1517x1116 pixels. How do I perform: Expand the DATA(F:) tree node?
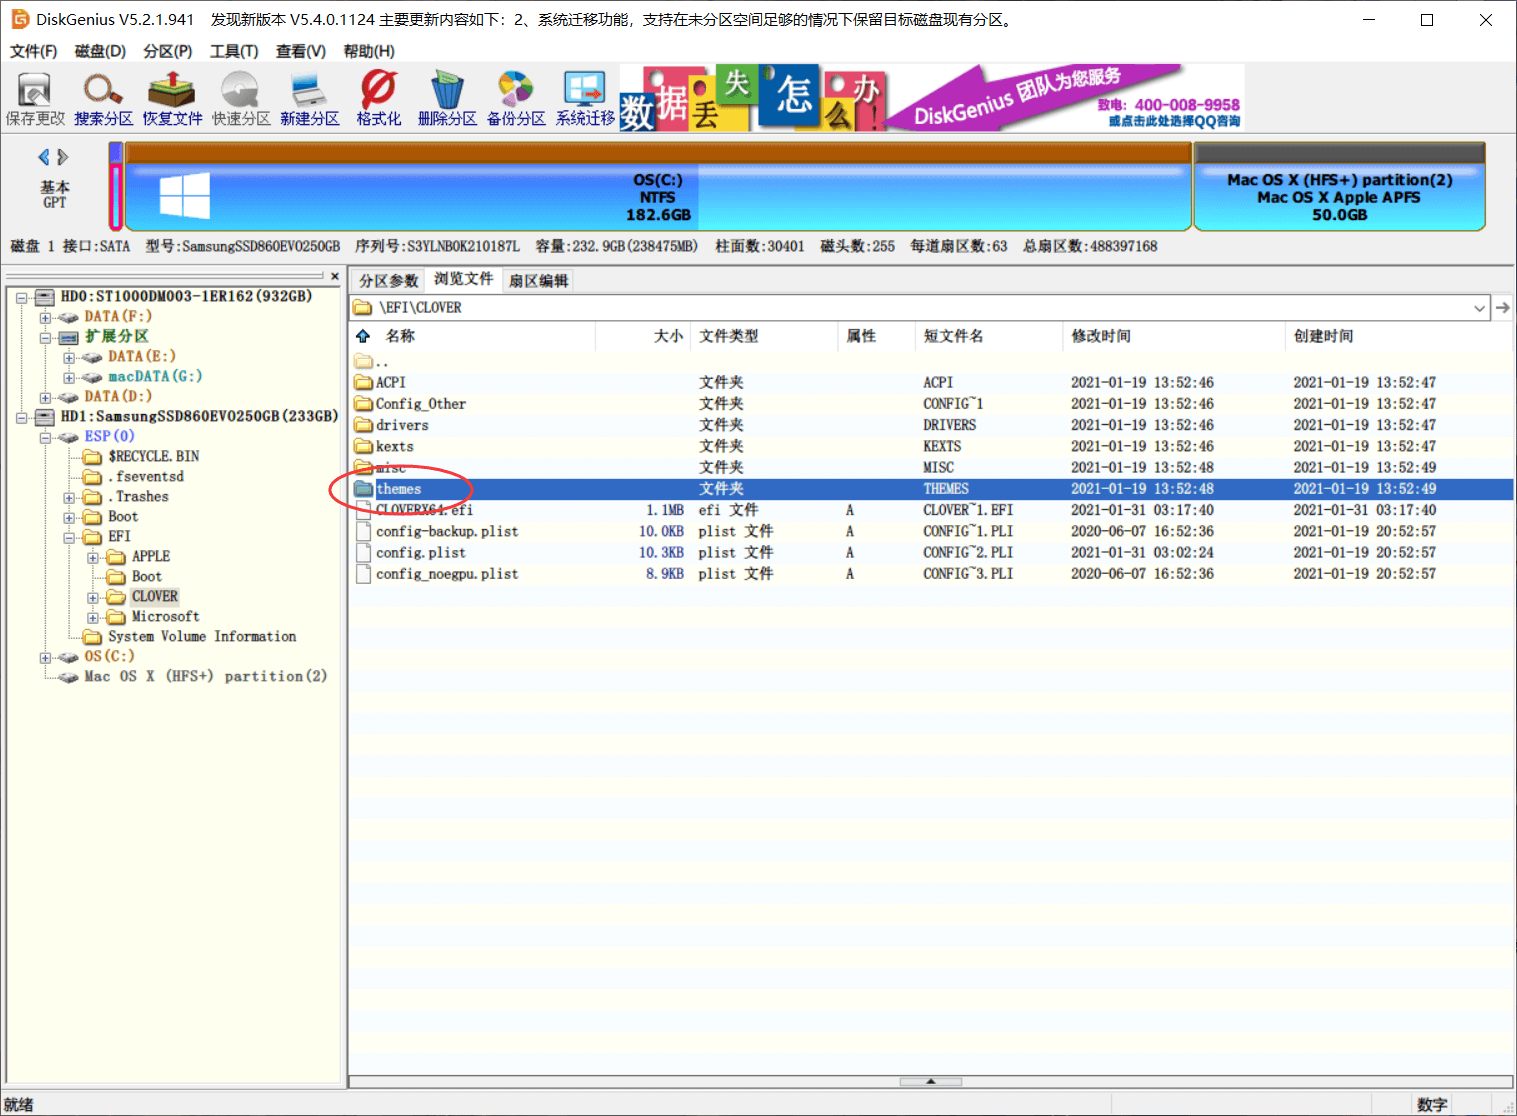click(45, 317)
